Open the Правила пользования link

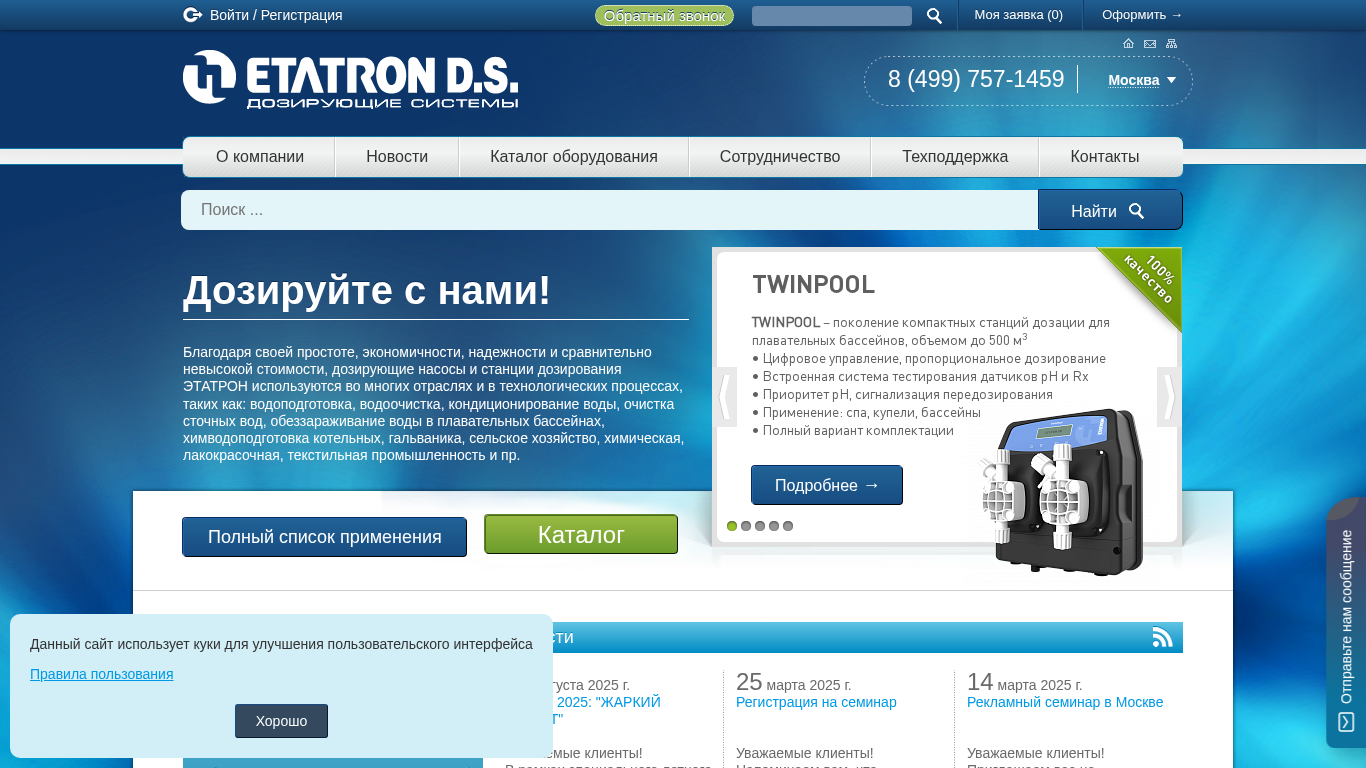[x=101, y=674]
